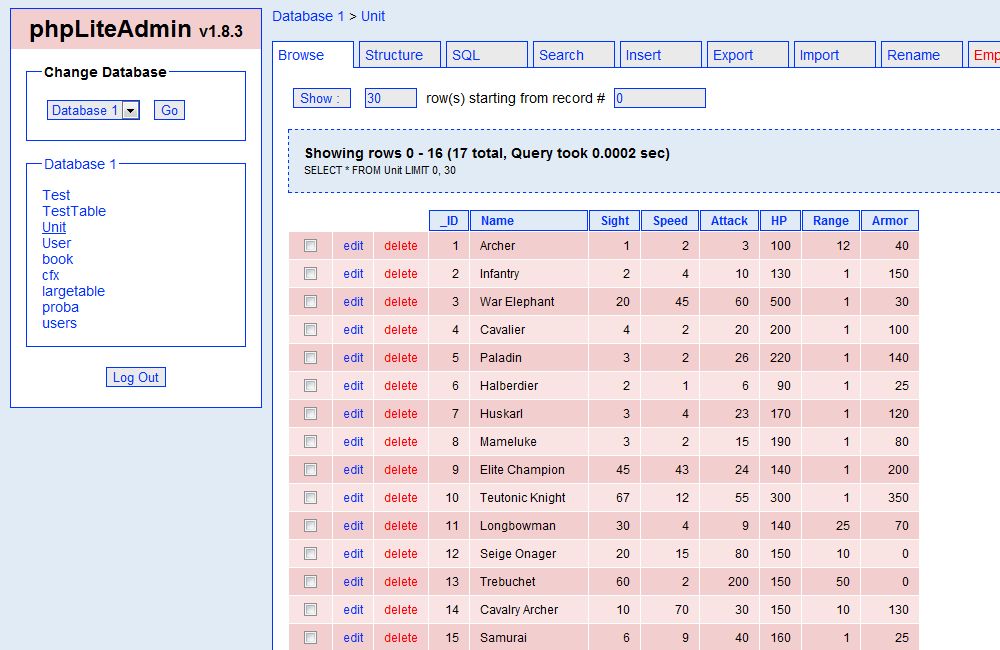Switch to the Structure tab
The height and width of the screenshot is (650, 1000).
coord(399,54)
